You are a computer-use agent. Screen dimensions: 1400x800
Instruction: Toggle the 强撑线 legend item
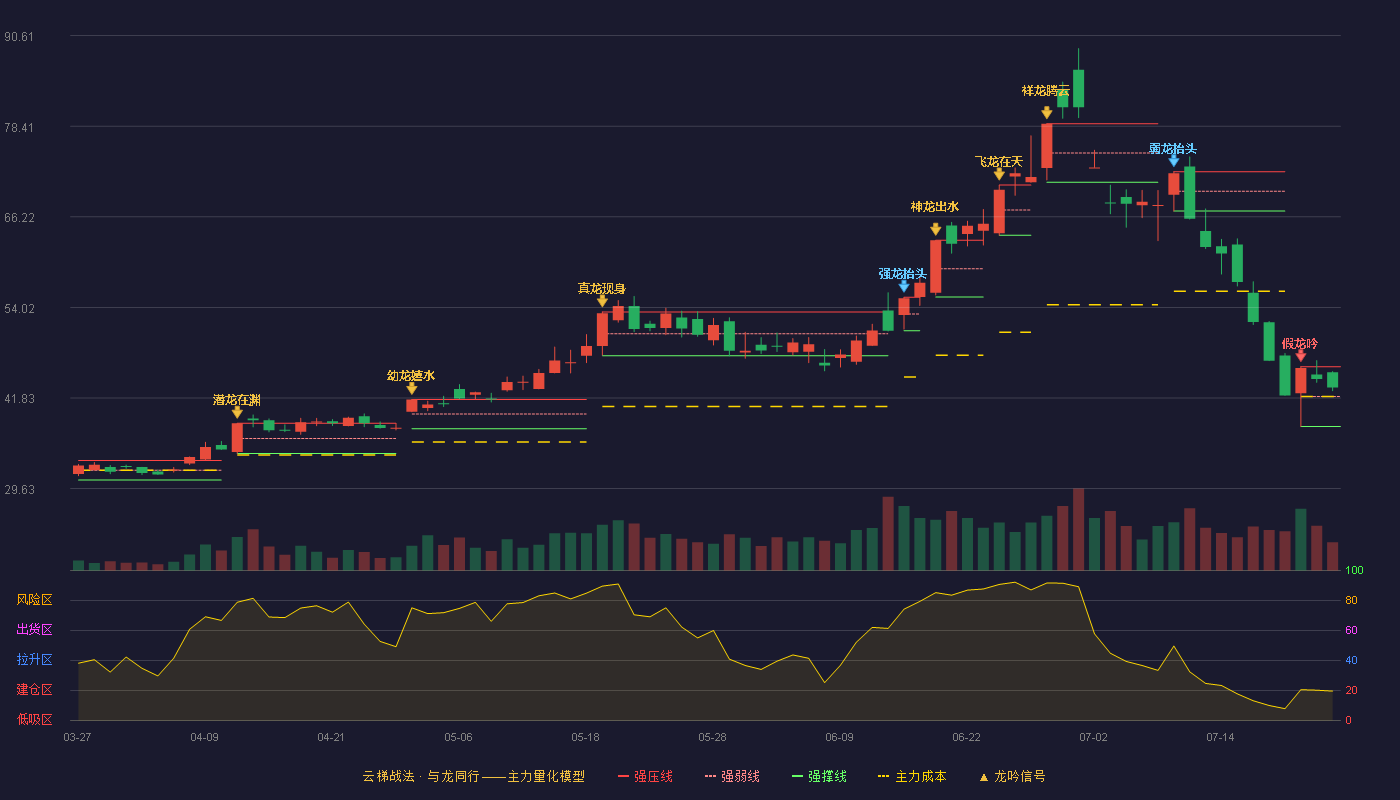click(x=819, y=776)
